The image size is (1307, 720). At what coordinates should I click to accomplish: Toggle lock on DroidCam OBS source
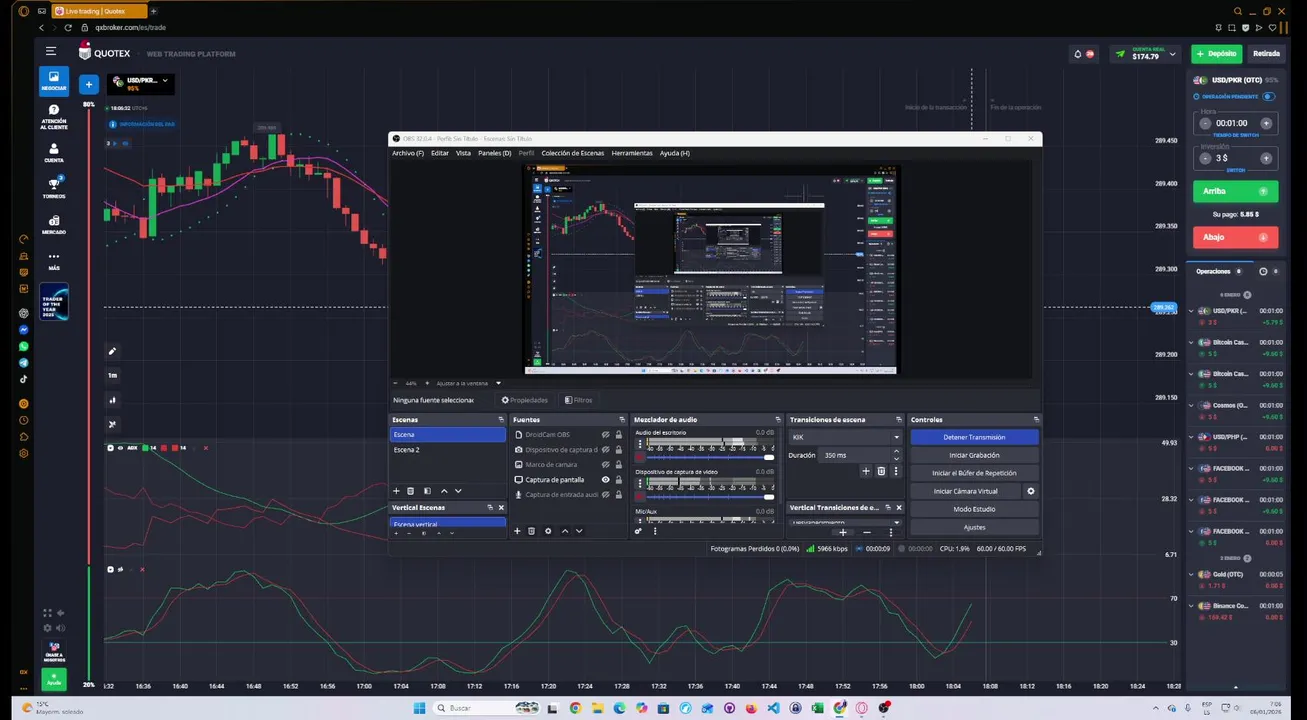click(x=618, y=435)
